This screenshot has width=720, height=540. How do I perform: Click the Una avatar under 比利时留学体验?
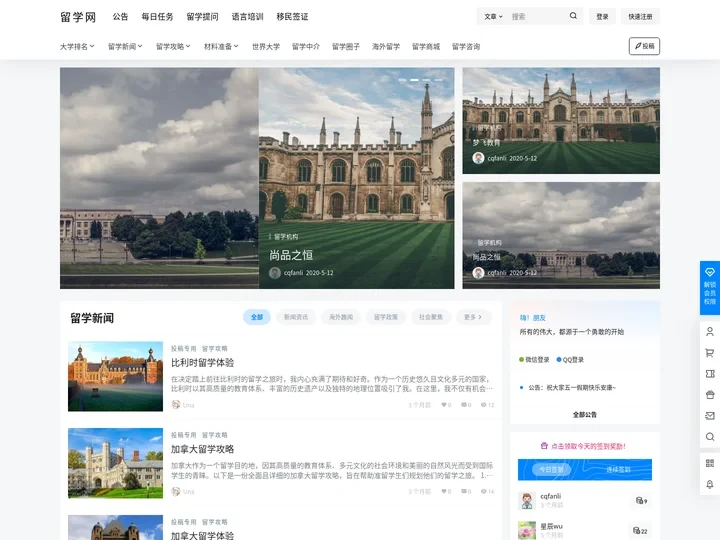176,405
